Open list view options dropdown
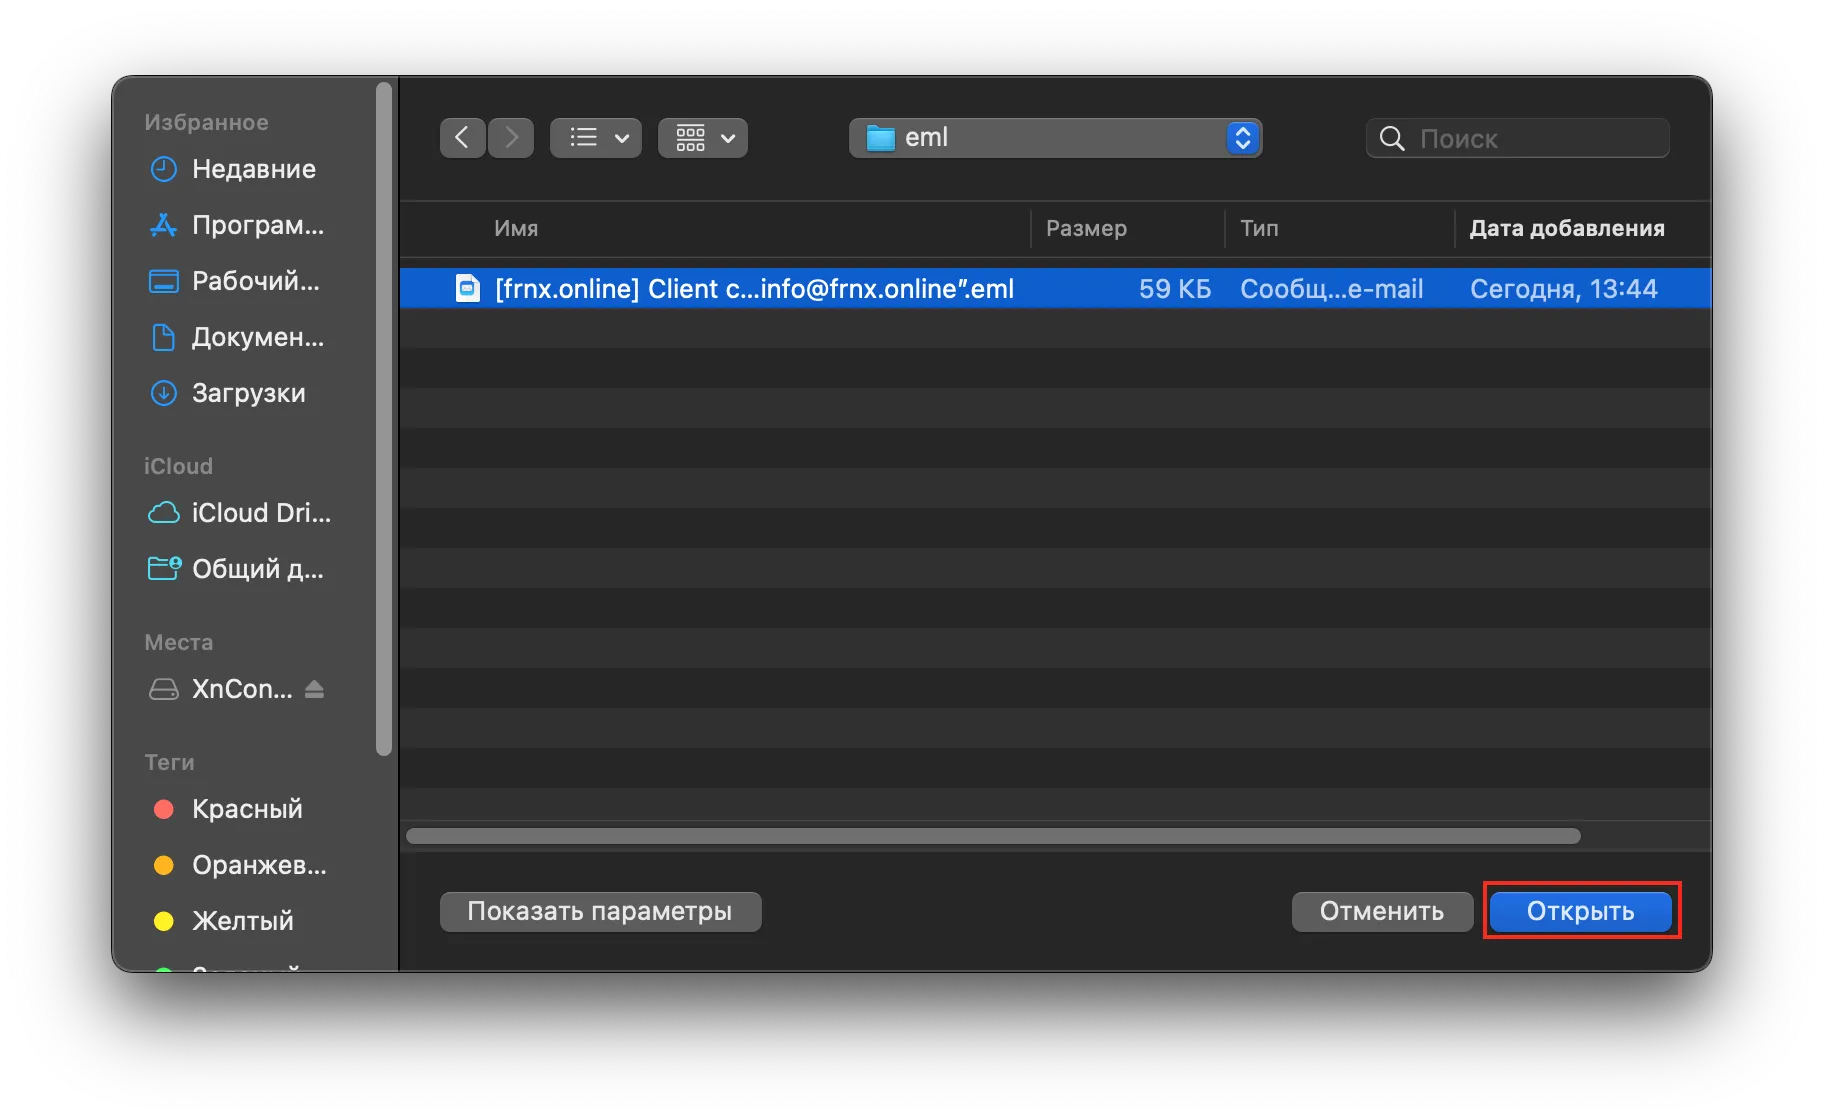 [x=596, y=138]
